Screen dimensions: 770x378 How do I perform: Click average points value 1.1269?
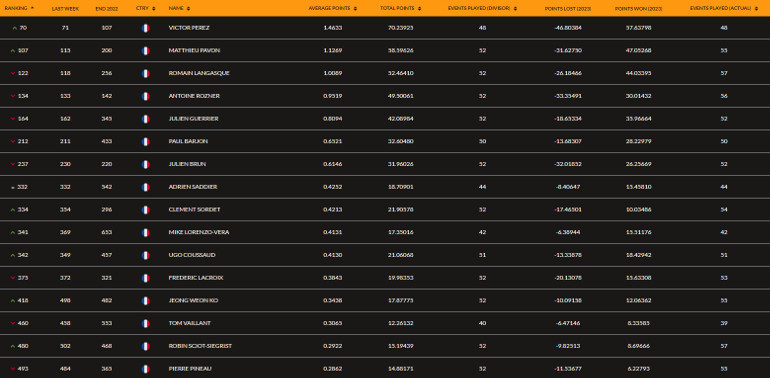[x=332, y=51]
